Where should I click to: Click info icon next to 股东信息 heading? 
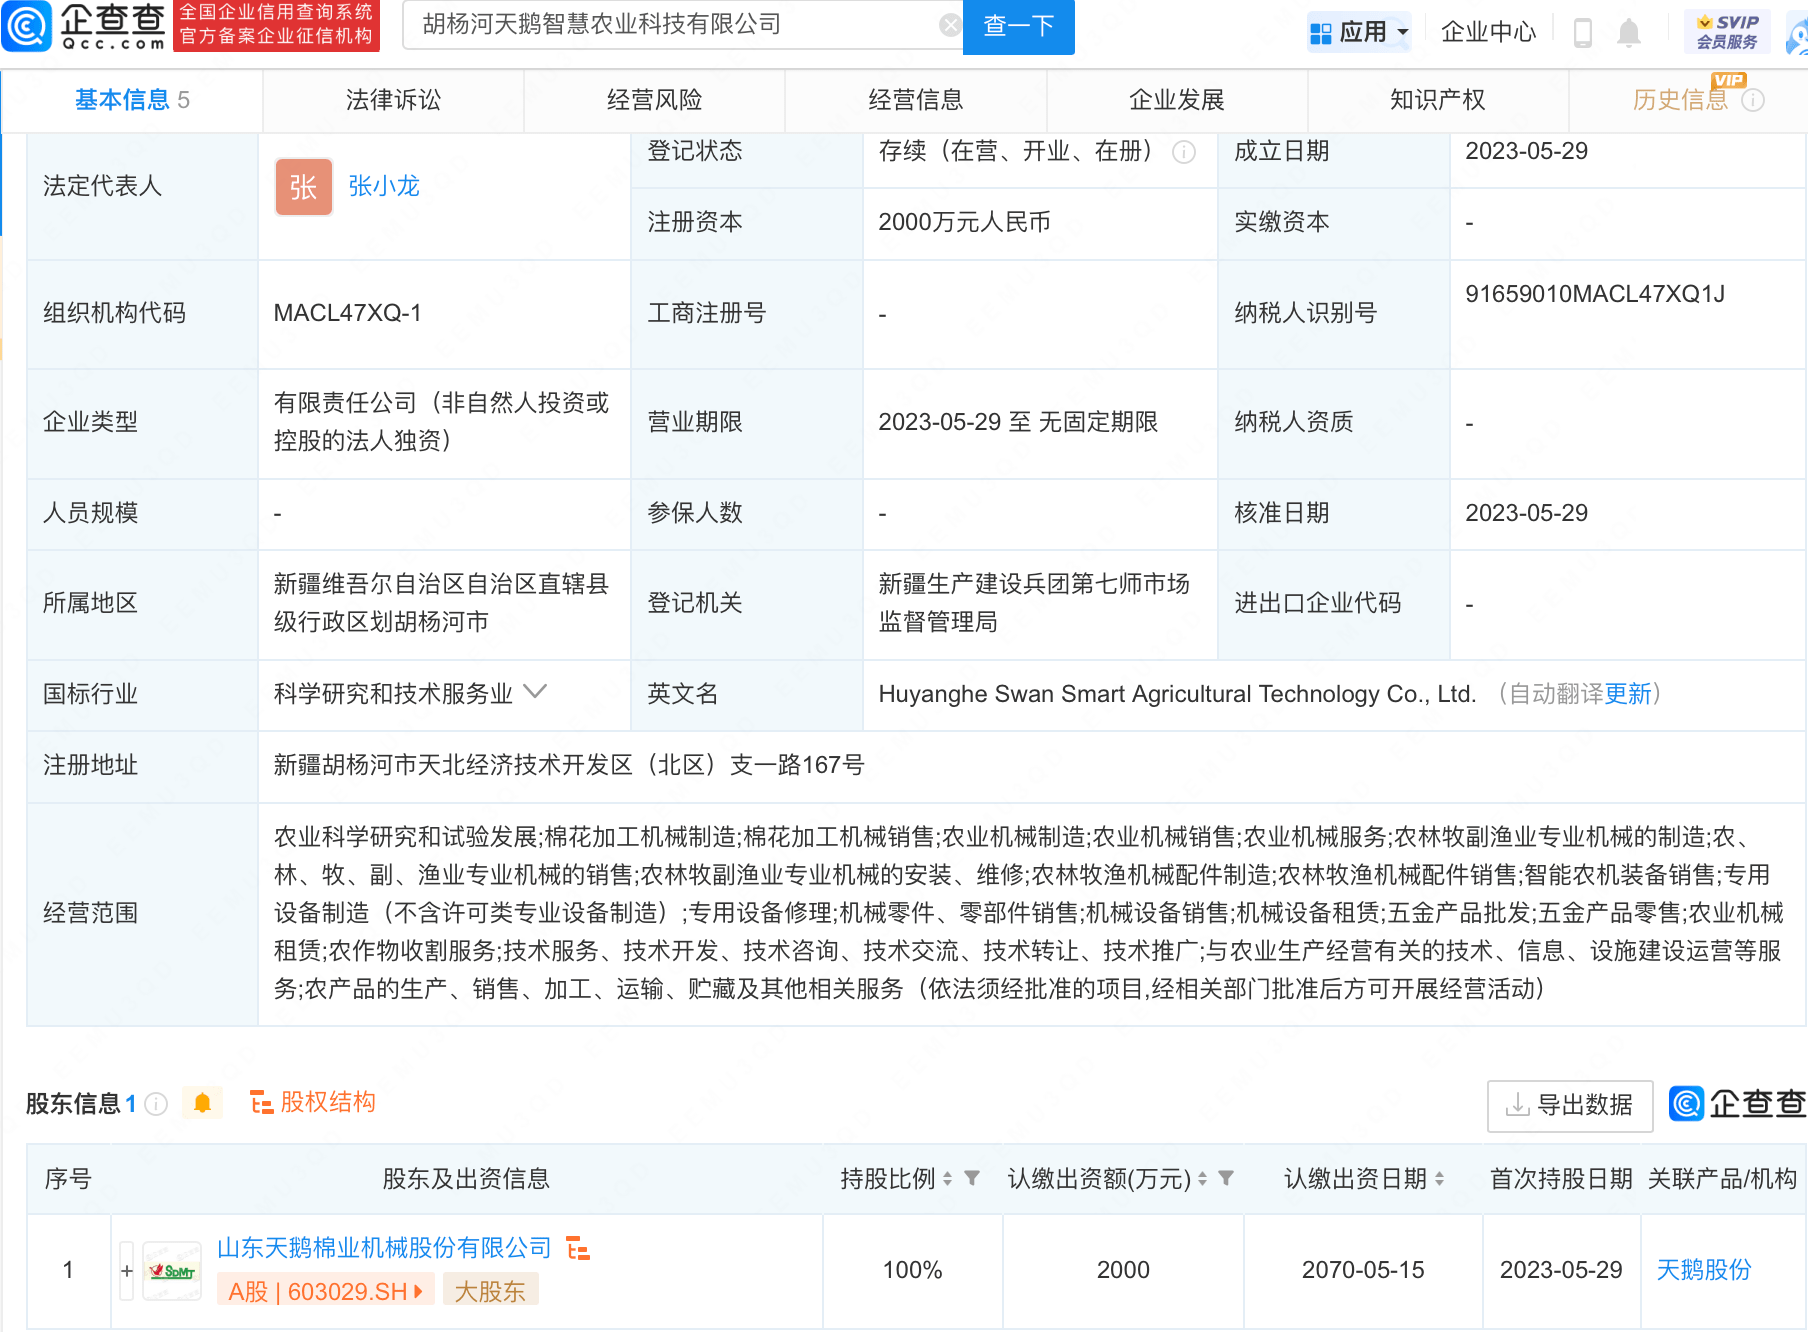click(156, 1103)
